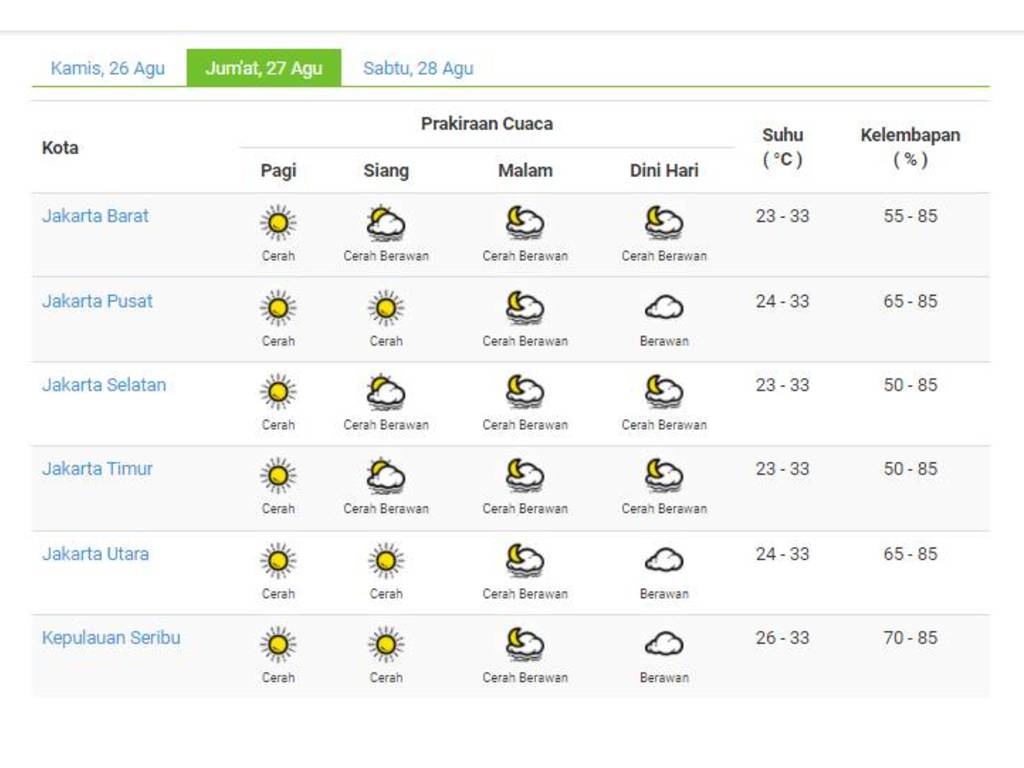Click Jakarta Pusat night weather icon
This screenshot has height=768, width=1024.
click(524, 307)
